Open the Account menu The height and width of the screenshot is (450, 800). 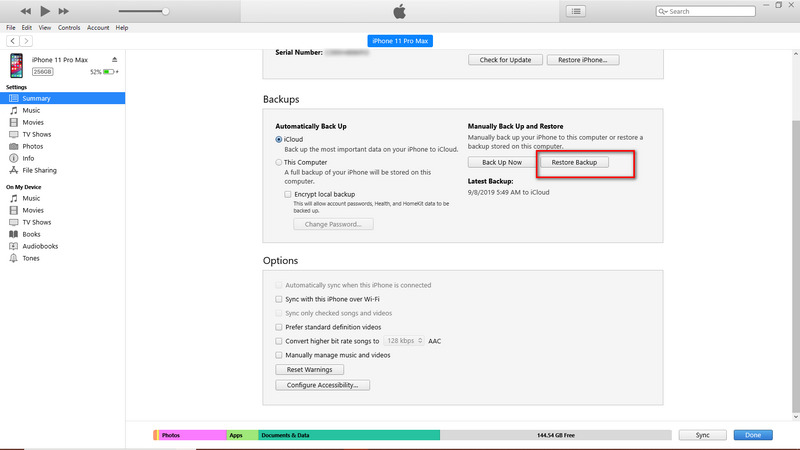point(98,28)
